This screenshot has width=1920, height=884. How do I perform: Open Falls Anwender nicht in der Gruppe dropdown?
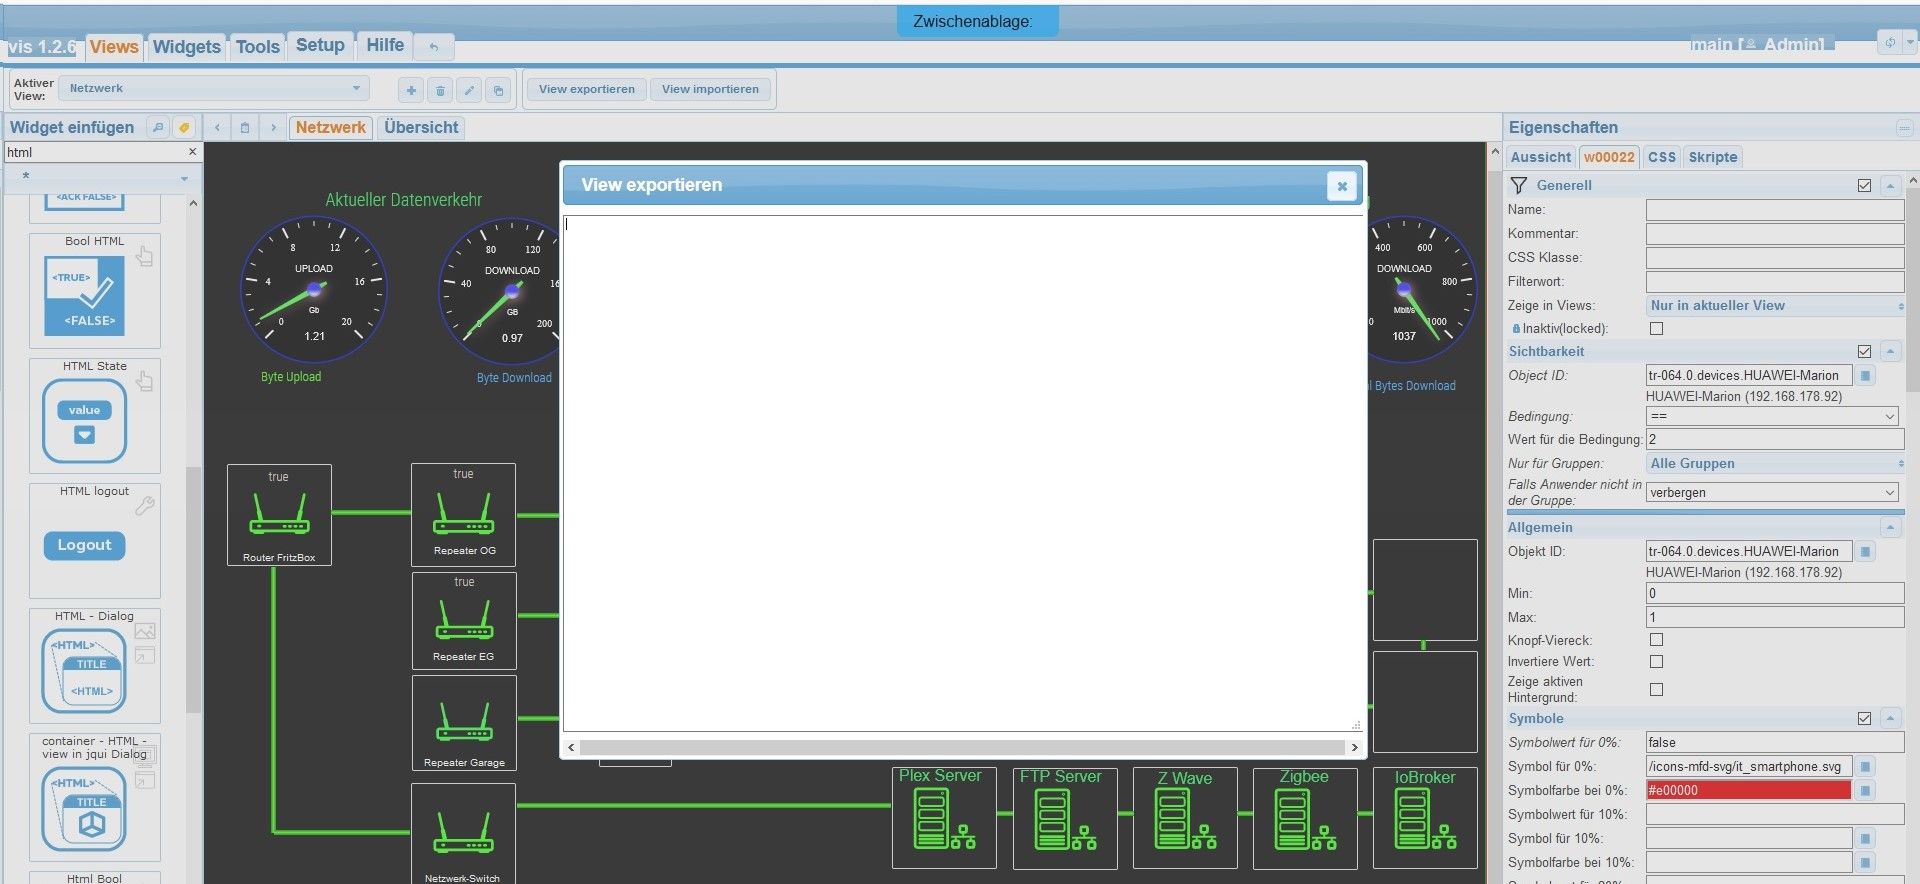tap(1772, 492)
